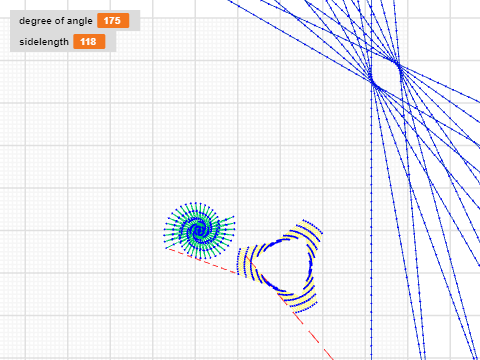Click the 'degree of angle' label text
Viewport: 480px width, 360px height.
56,21
